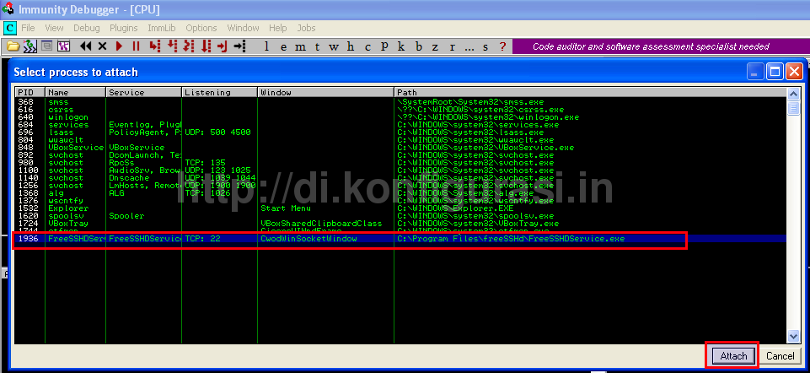
Task: Click the process list scrollbar thumb
Action: pyautogui.click(x=794, y=108)
